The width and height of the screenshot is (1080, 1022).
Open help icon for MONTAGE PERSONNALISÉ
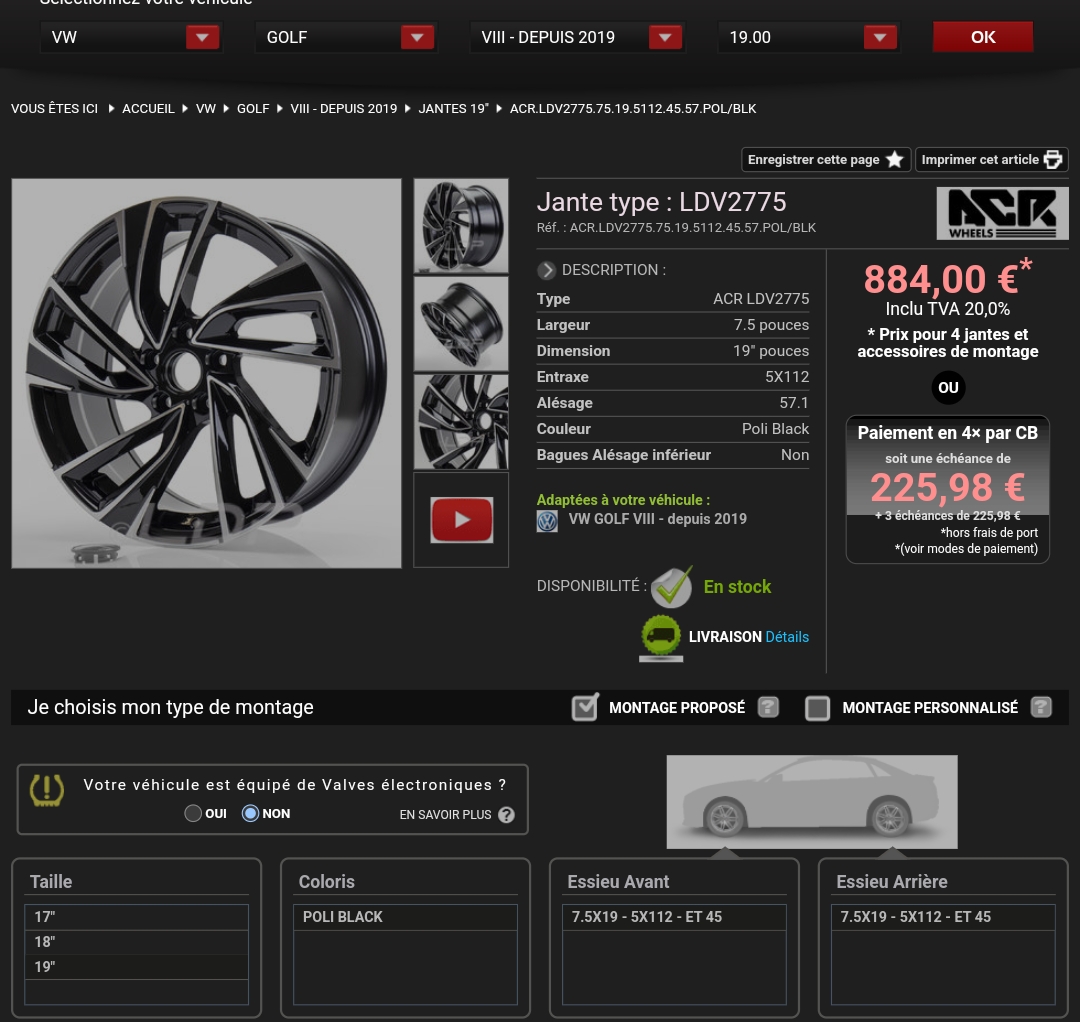point(1041,707)
